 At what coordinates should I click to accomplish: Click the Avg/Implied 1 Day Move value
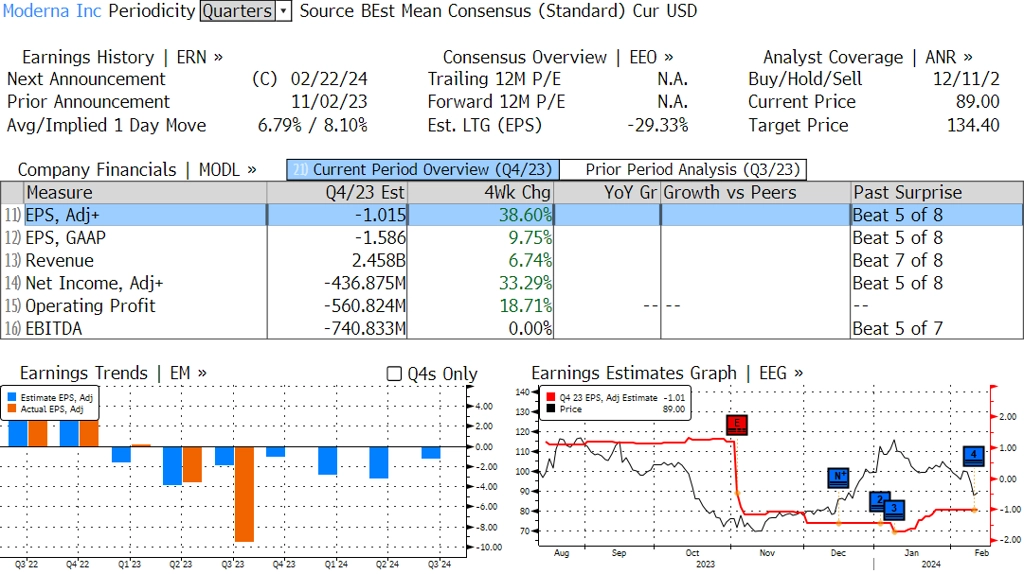[312, 125]
